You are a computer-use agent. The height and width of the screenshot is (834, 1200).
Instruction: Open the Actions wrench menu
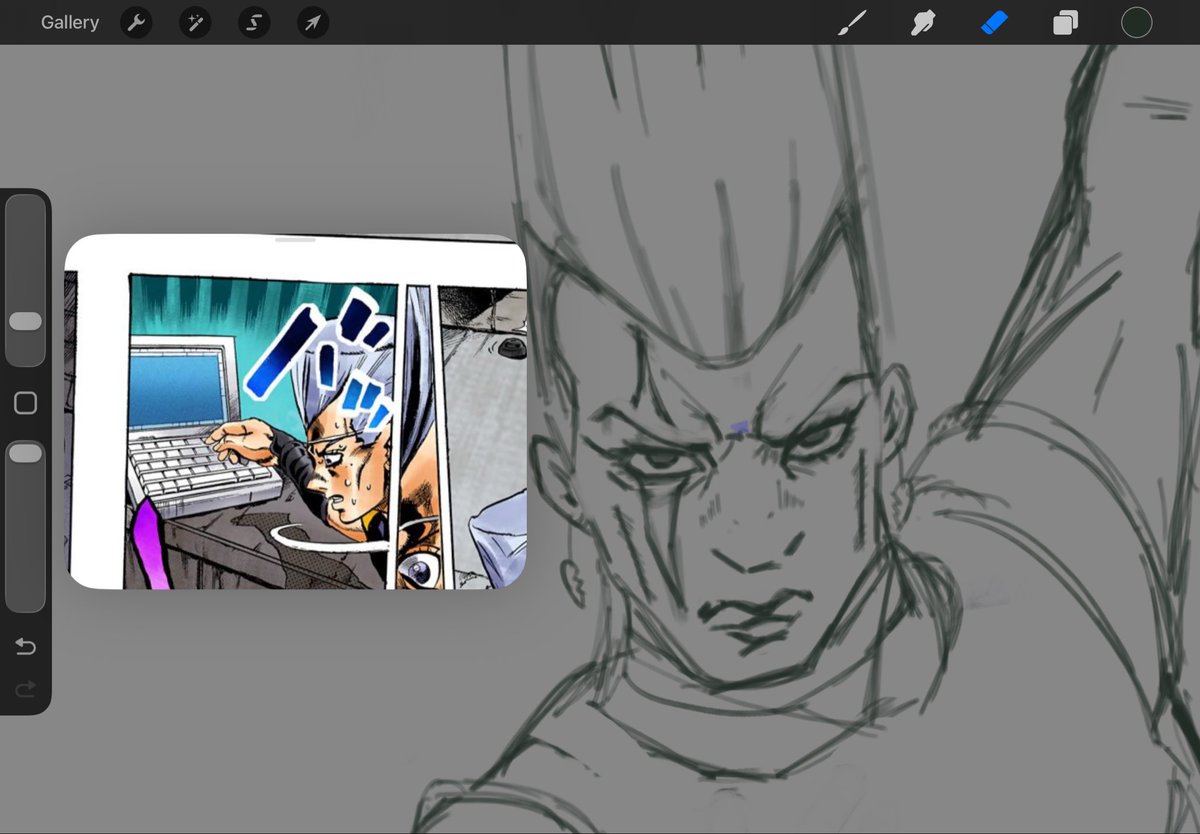click(x=136, y=22)
